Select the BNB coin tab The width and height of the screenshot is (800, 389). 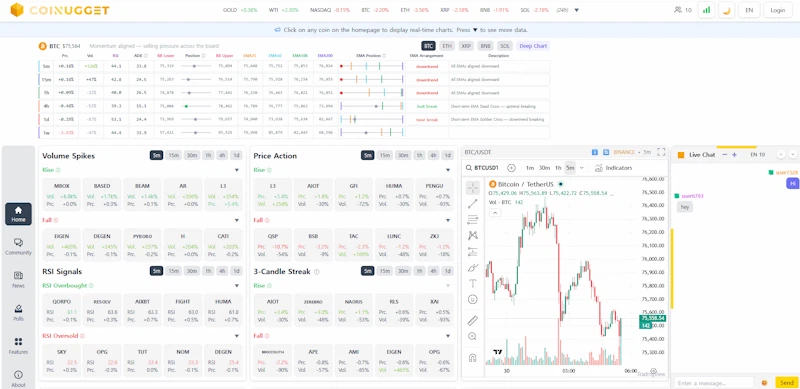pos(486,46)
